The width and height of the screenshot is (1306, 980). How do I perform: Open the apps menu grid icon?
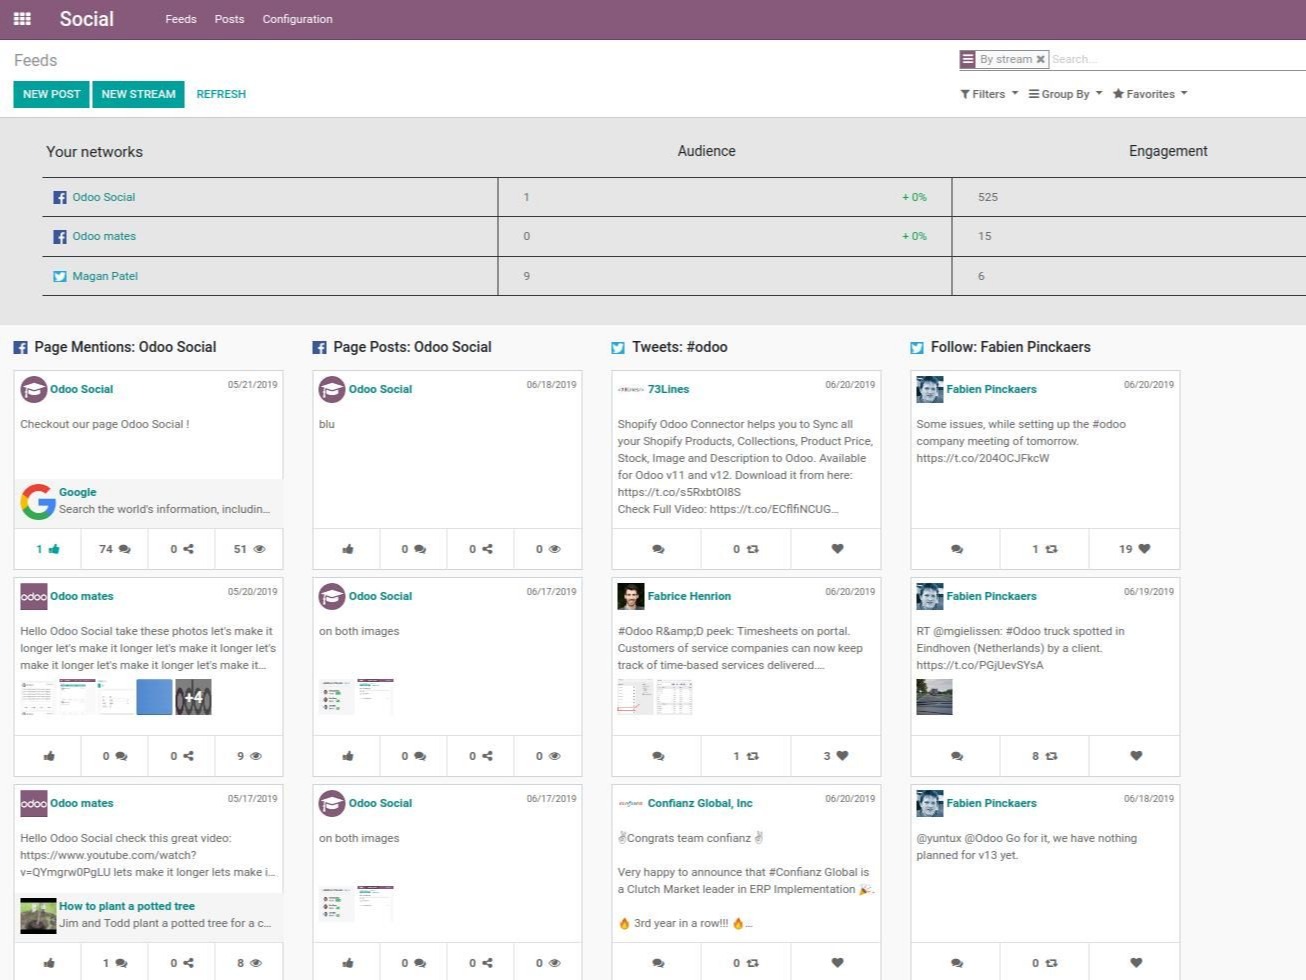21,18
